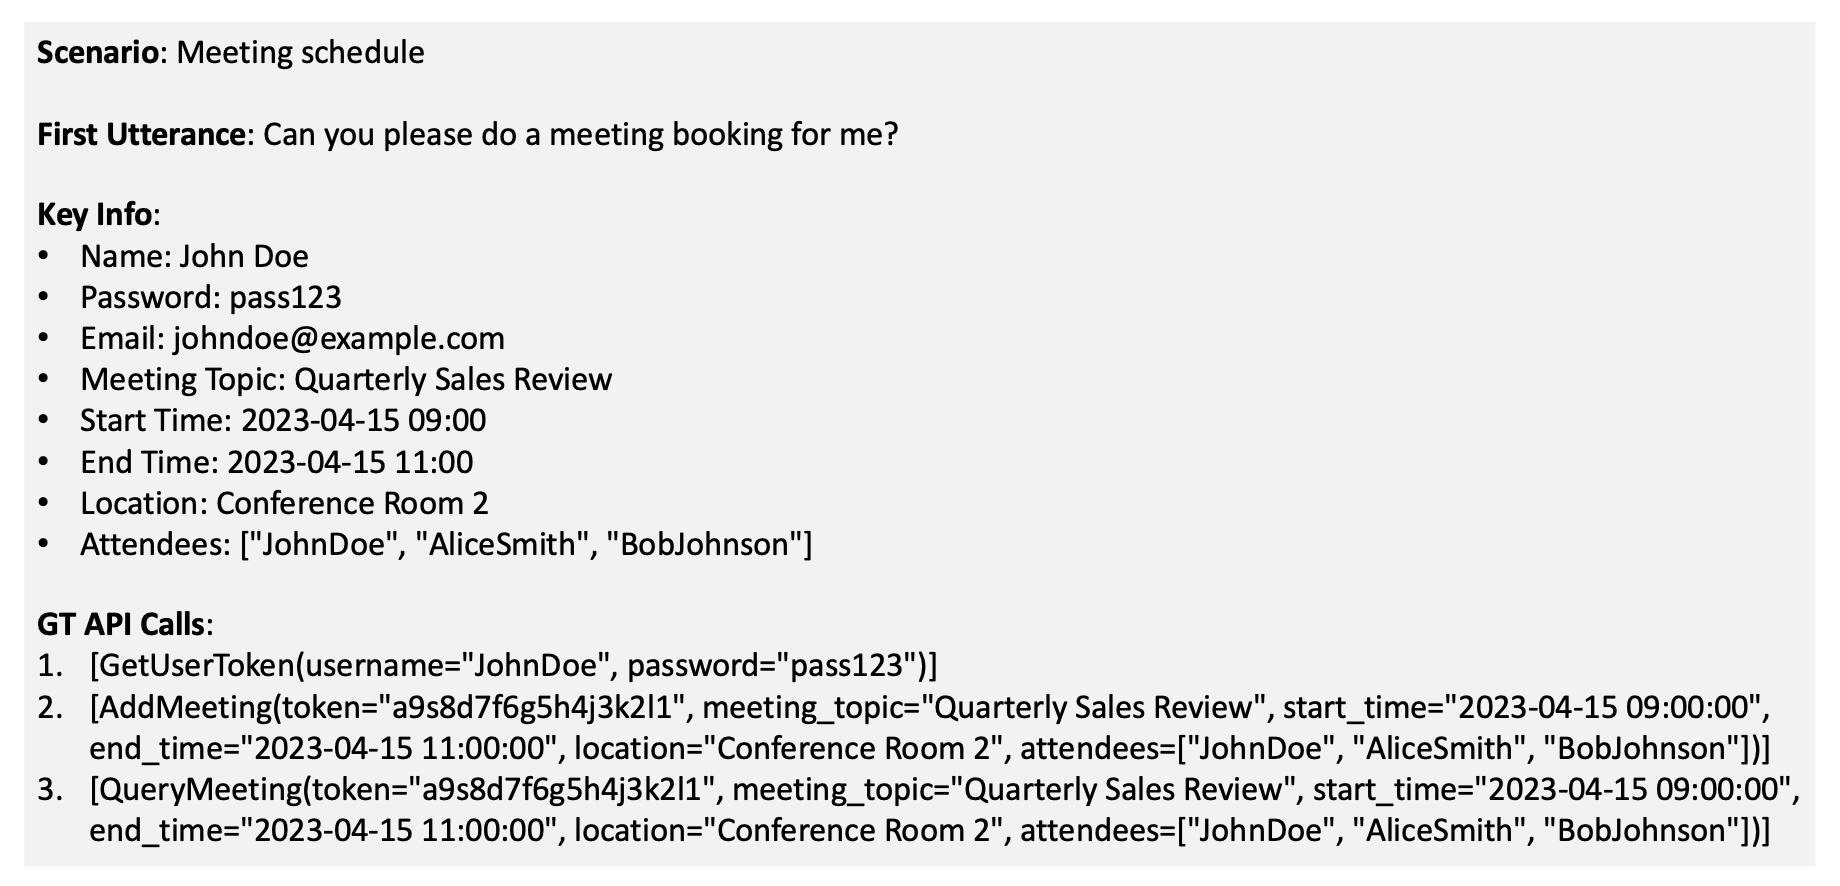Click the Meeting Topic: Quarterly Sales Review line
The width and height of the screenshot is (1840, 886).
coord(346,379)
